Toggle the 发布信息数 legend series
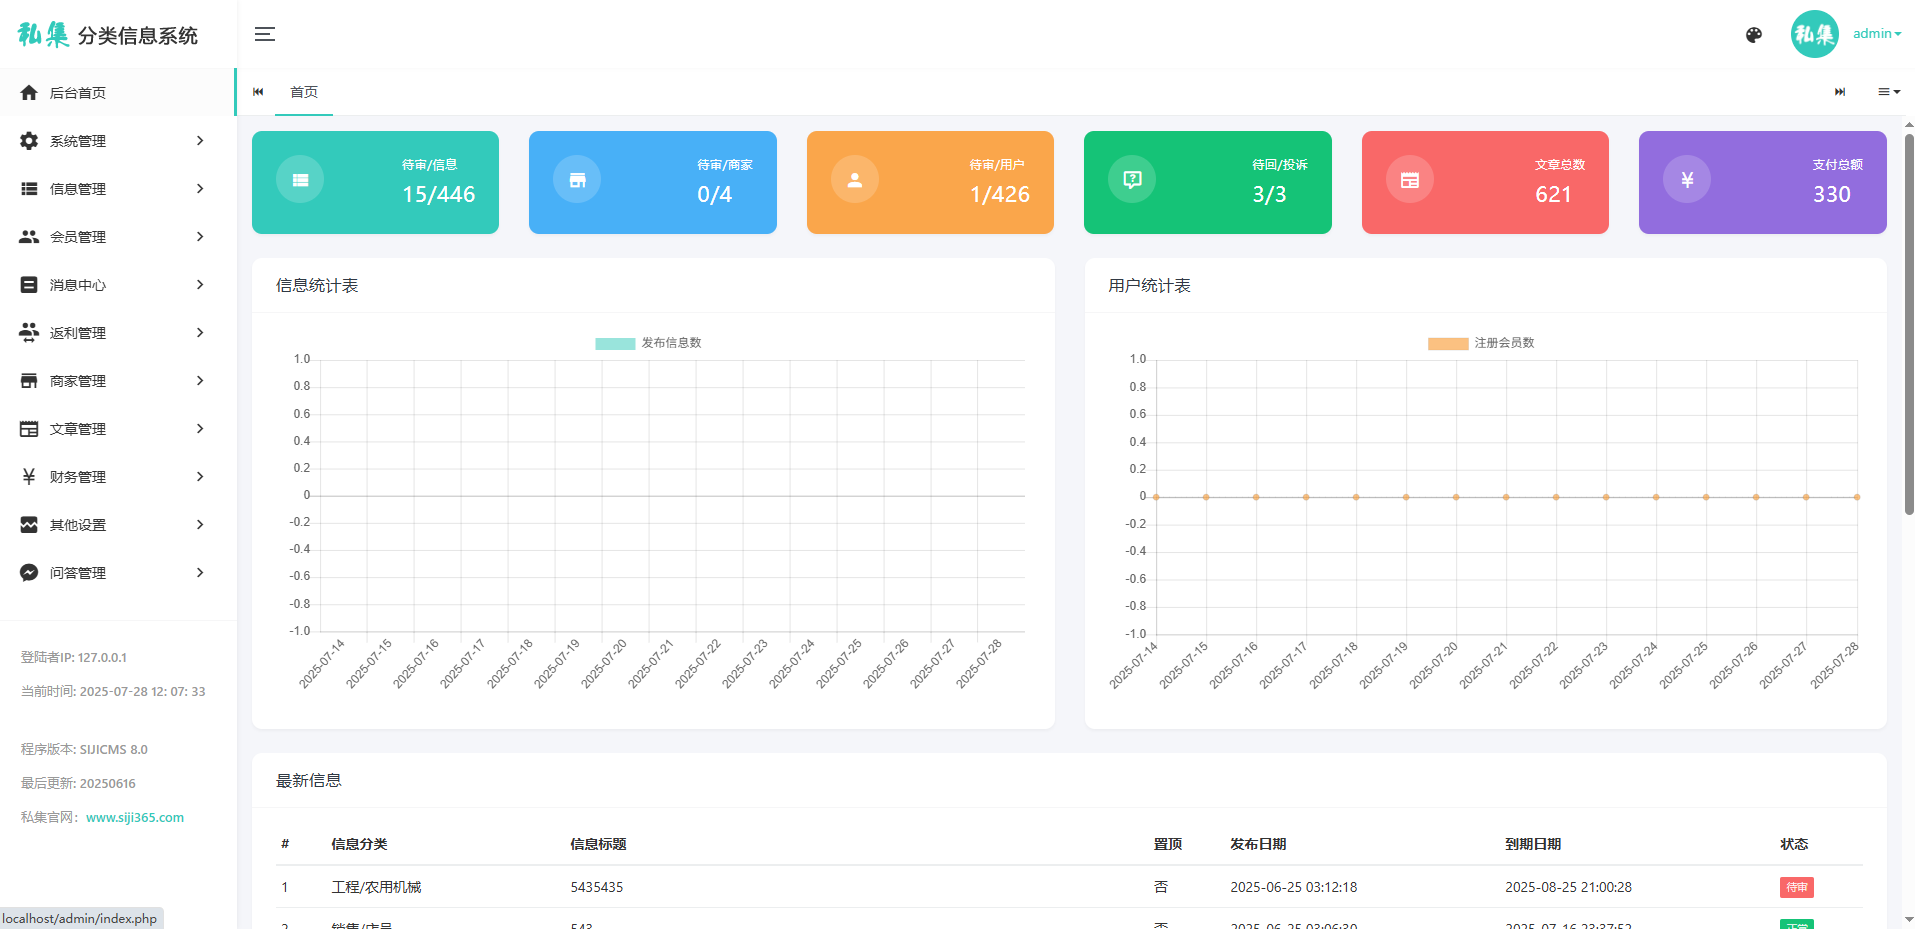The width and height of the screenshot is (1915, 929). [648, 343]
